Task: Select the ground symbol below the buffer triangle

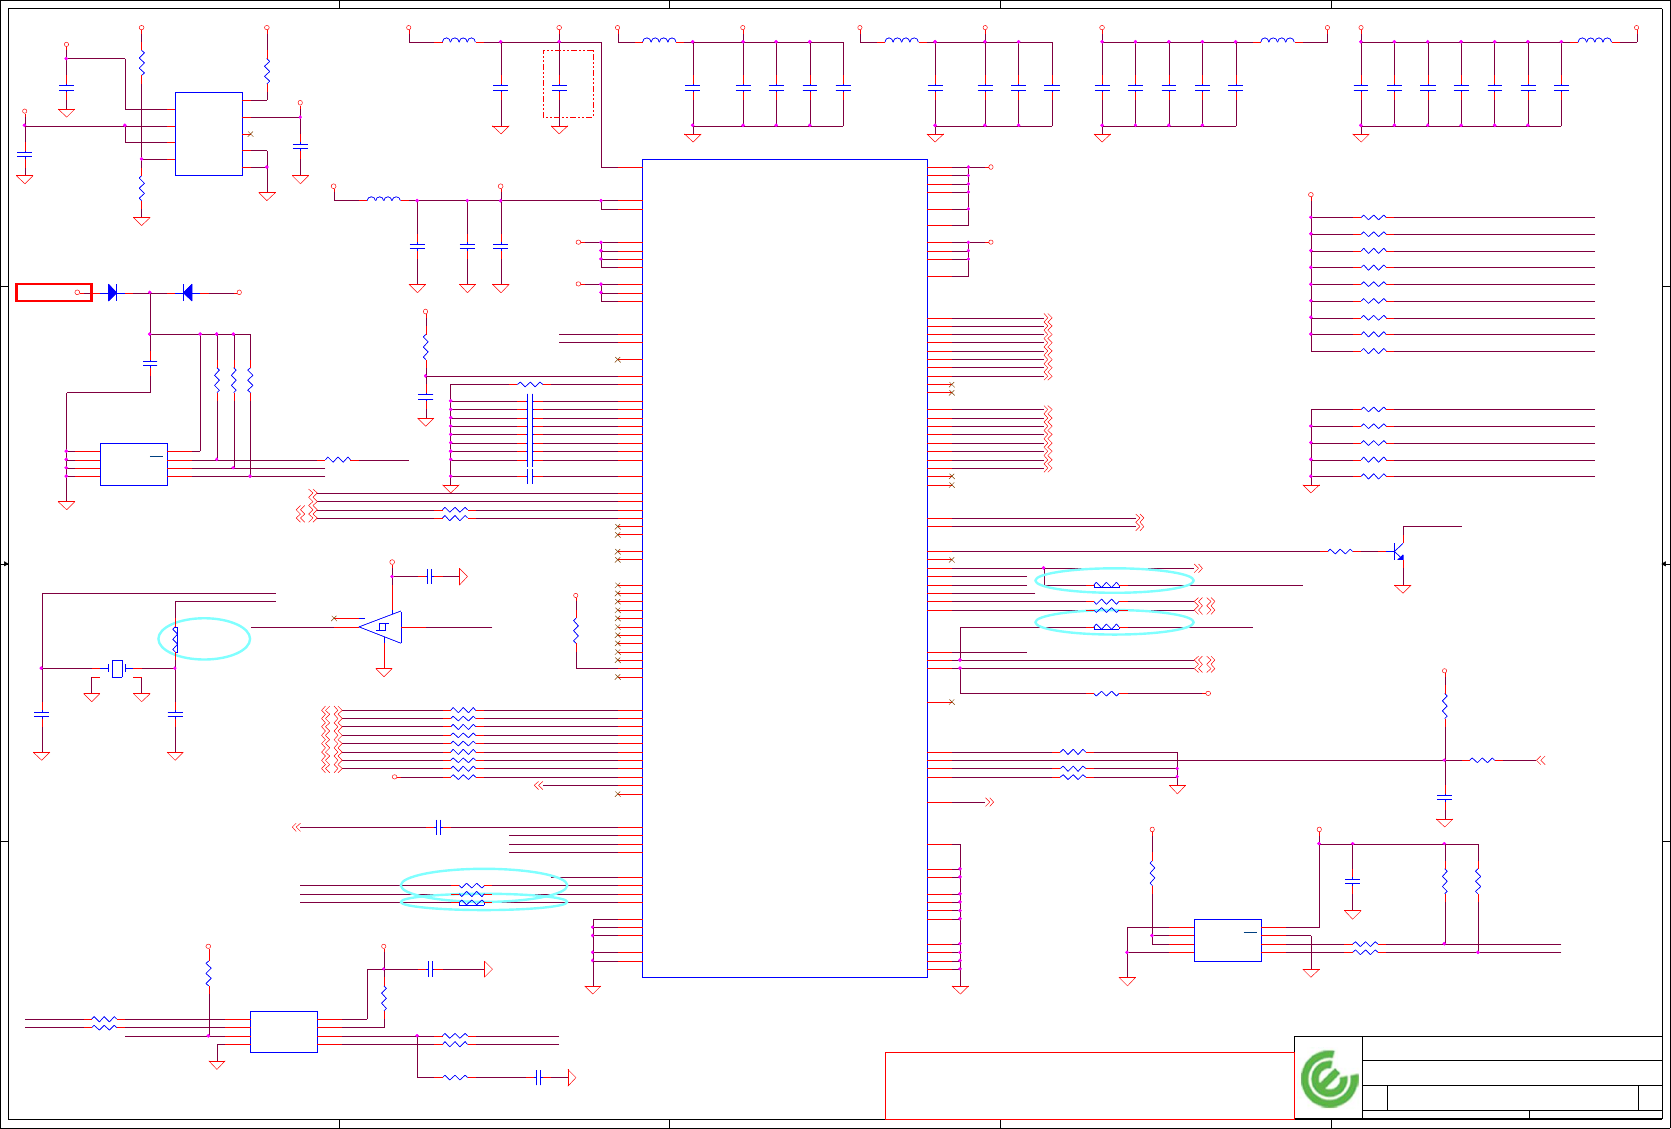Action: click(x=384, y=672)
